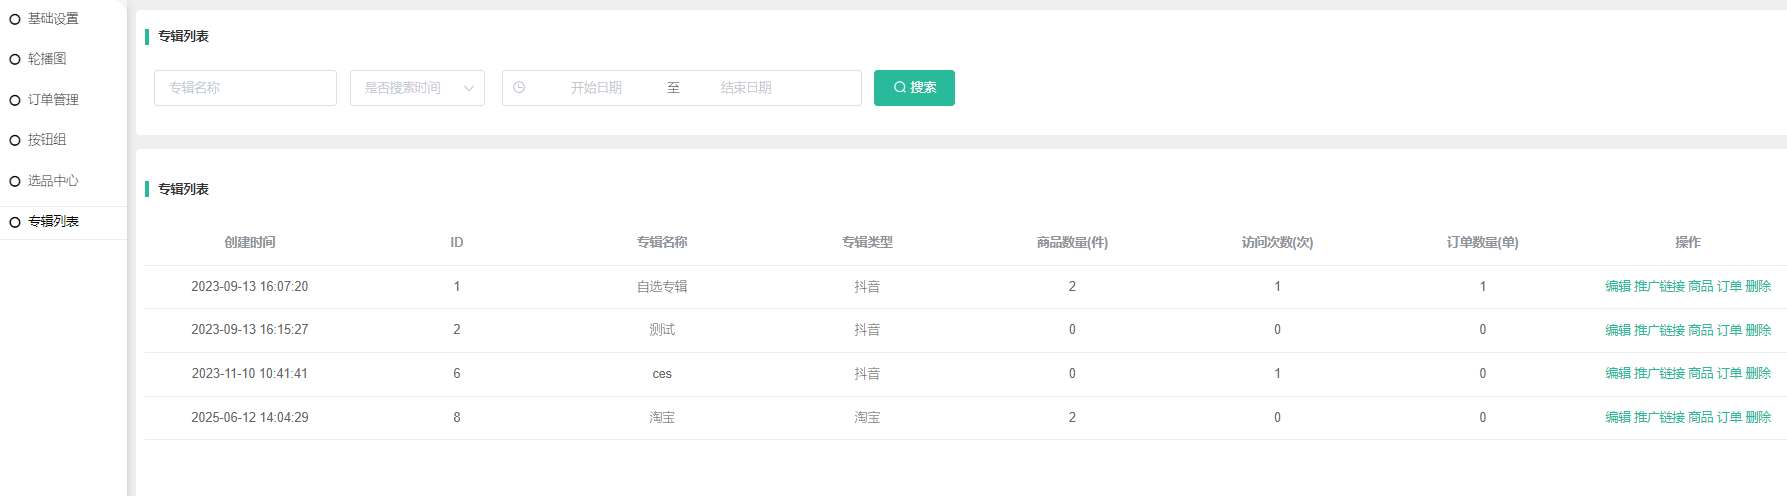
Task: Open 推广链接 for the 测试 album
Action: tap(1659, 330)
